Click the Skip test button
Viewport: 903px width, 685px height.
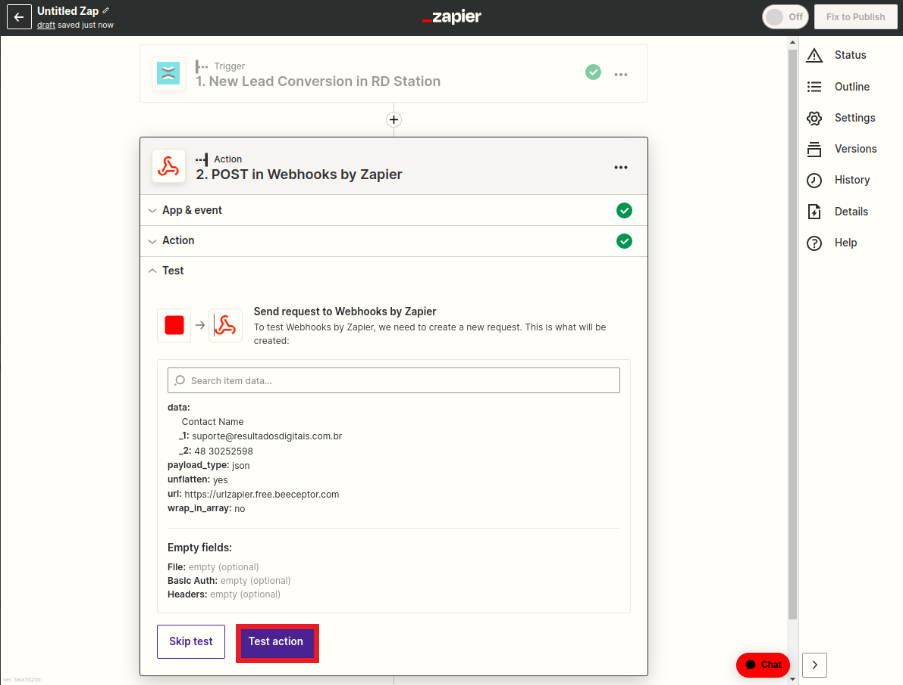coord(190,643)
